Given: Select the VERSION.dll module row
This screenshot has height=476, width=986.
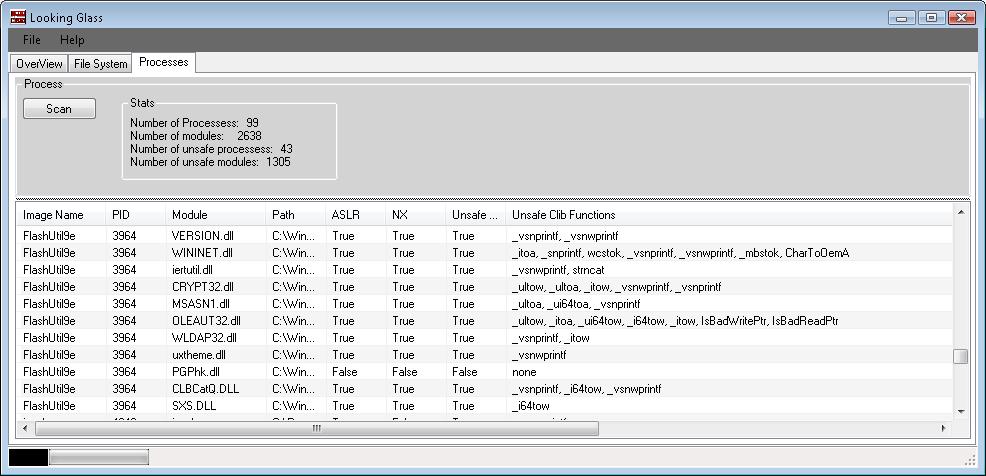Looking at the screenshot, I should pyautogui.click(x=484, y=236).
